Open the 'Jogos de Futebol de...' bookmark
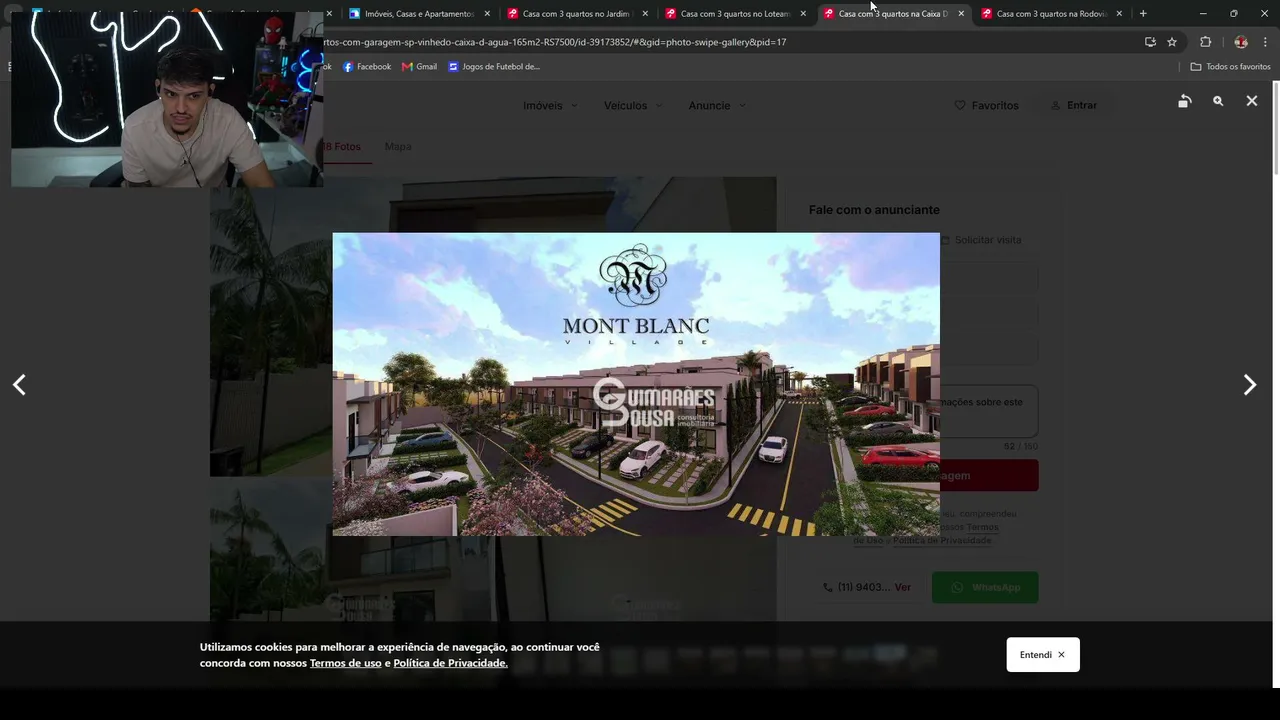The image size is (1280, 720). (494, 67)
